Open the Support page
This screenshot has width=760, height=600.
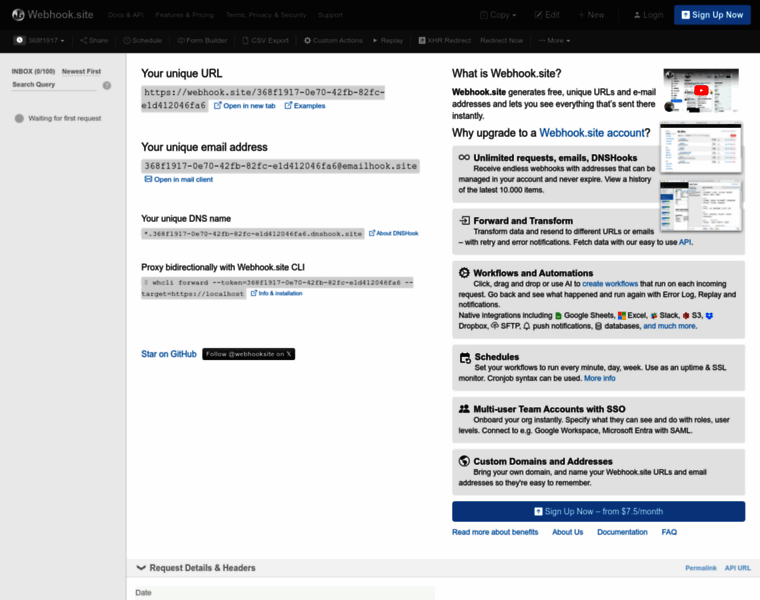point(331,15)
